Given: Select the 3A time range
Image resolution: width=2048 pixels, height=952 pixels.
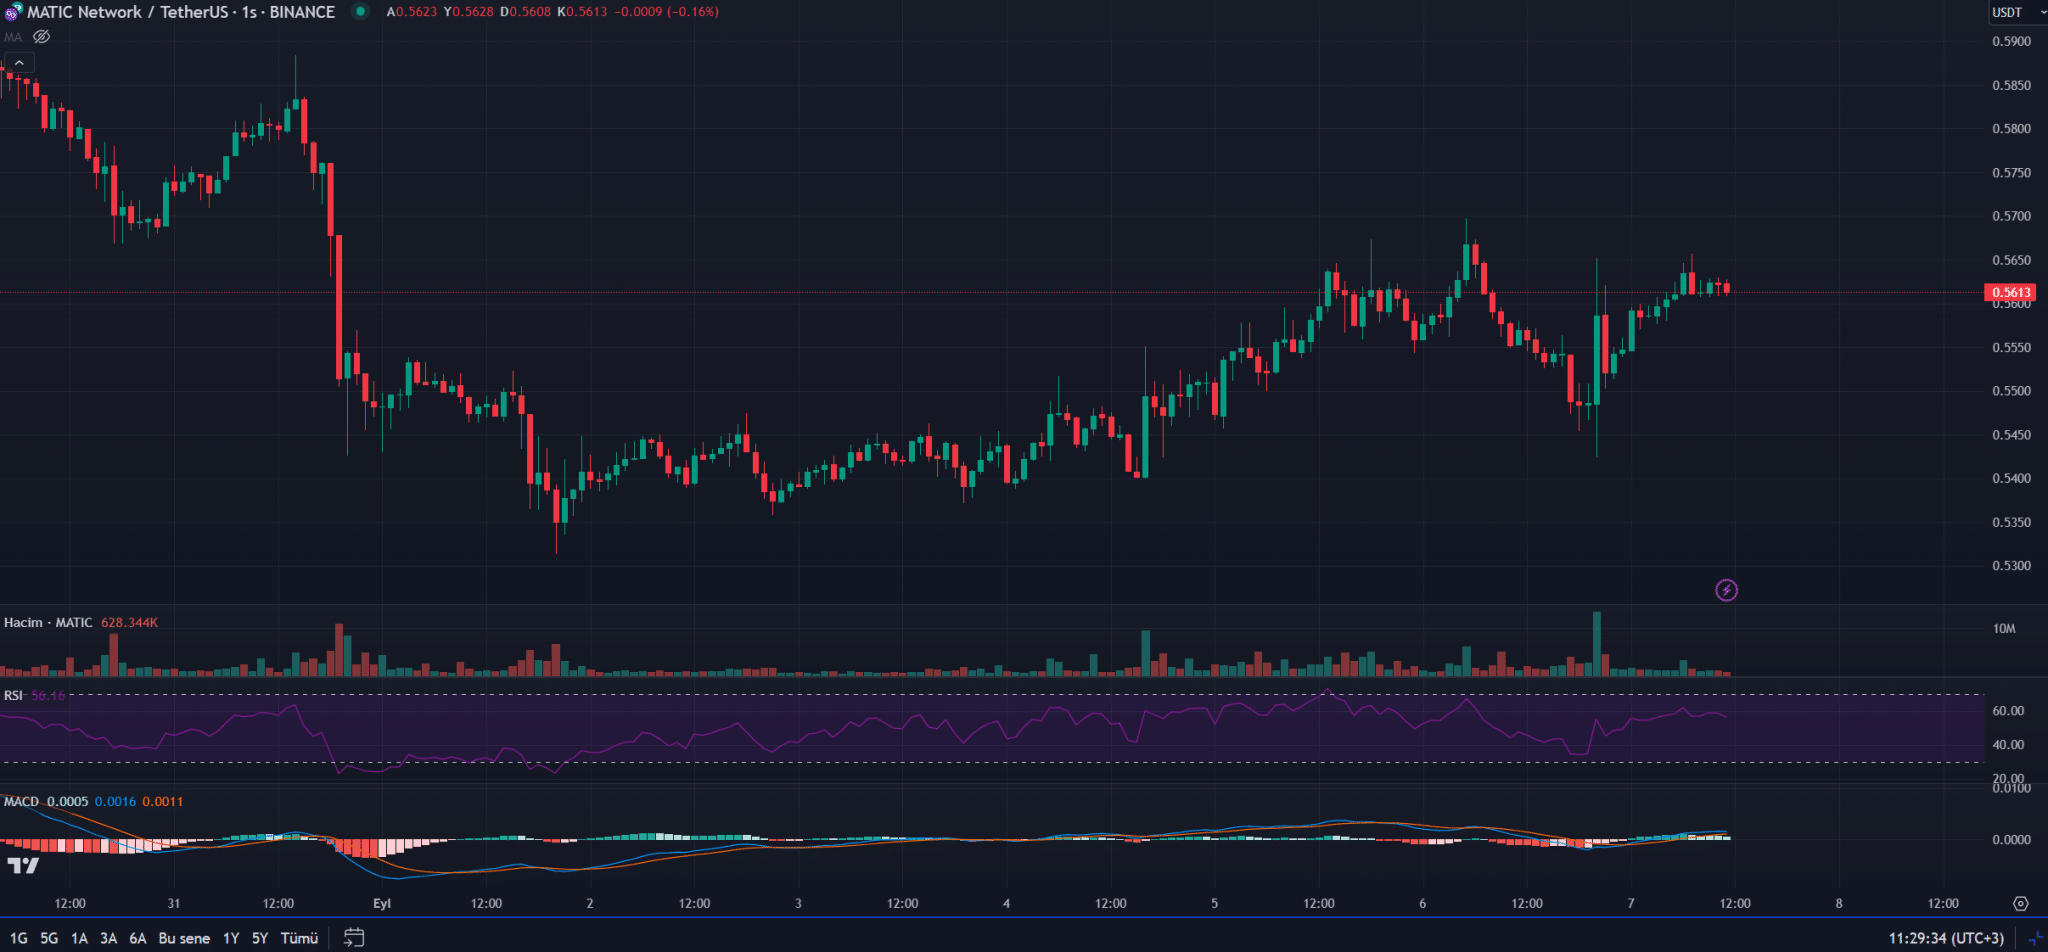Looking at the screenshot, I should 108,938.
